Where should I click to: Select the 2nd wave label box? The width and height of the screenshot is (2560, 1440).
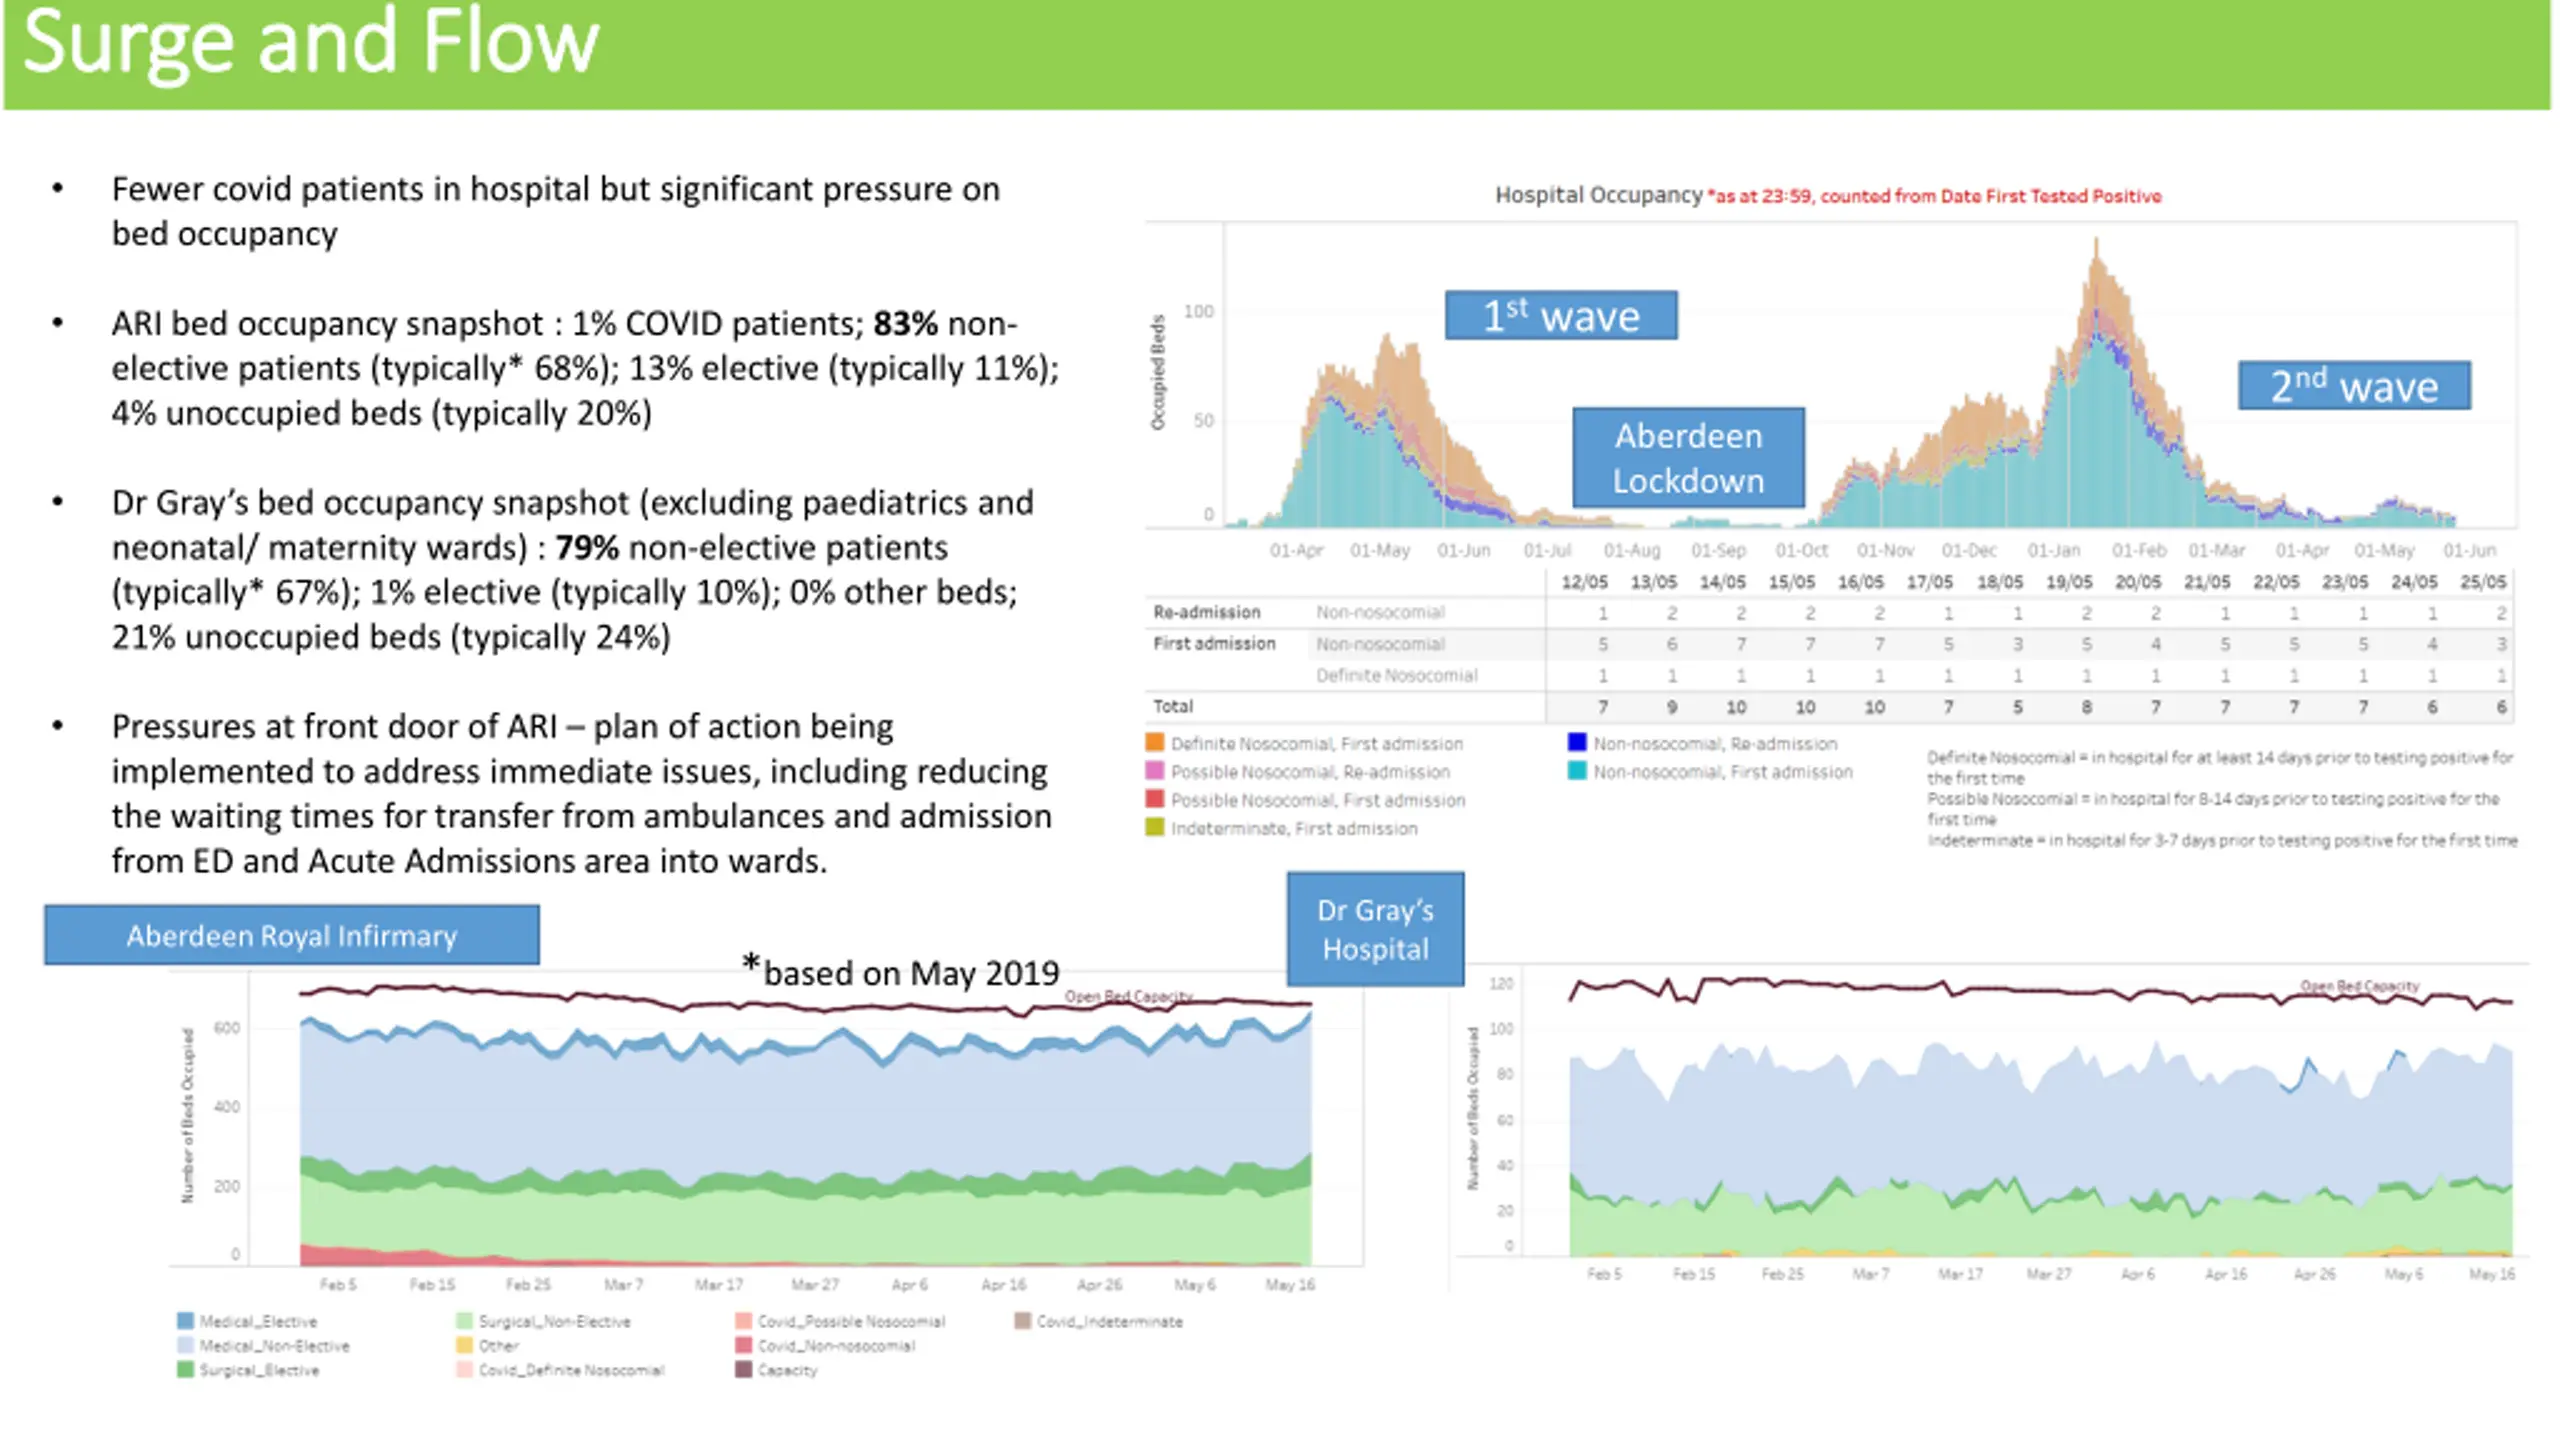pos(2354,386)
